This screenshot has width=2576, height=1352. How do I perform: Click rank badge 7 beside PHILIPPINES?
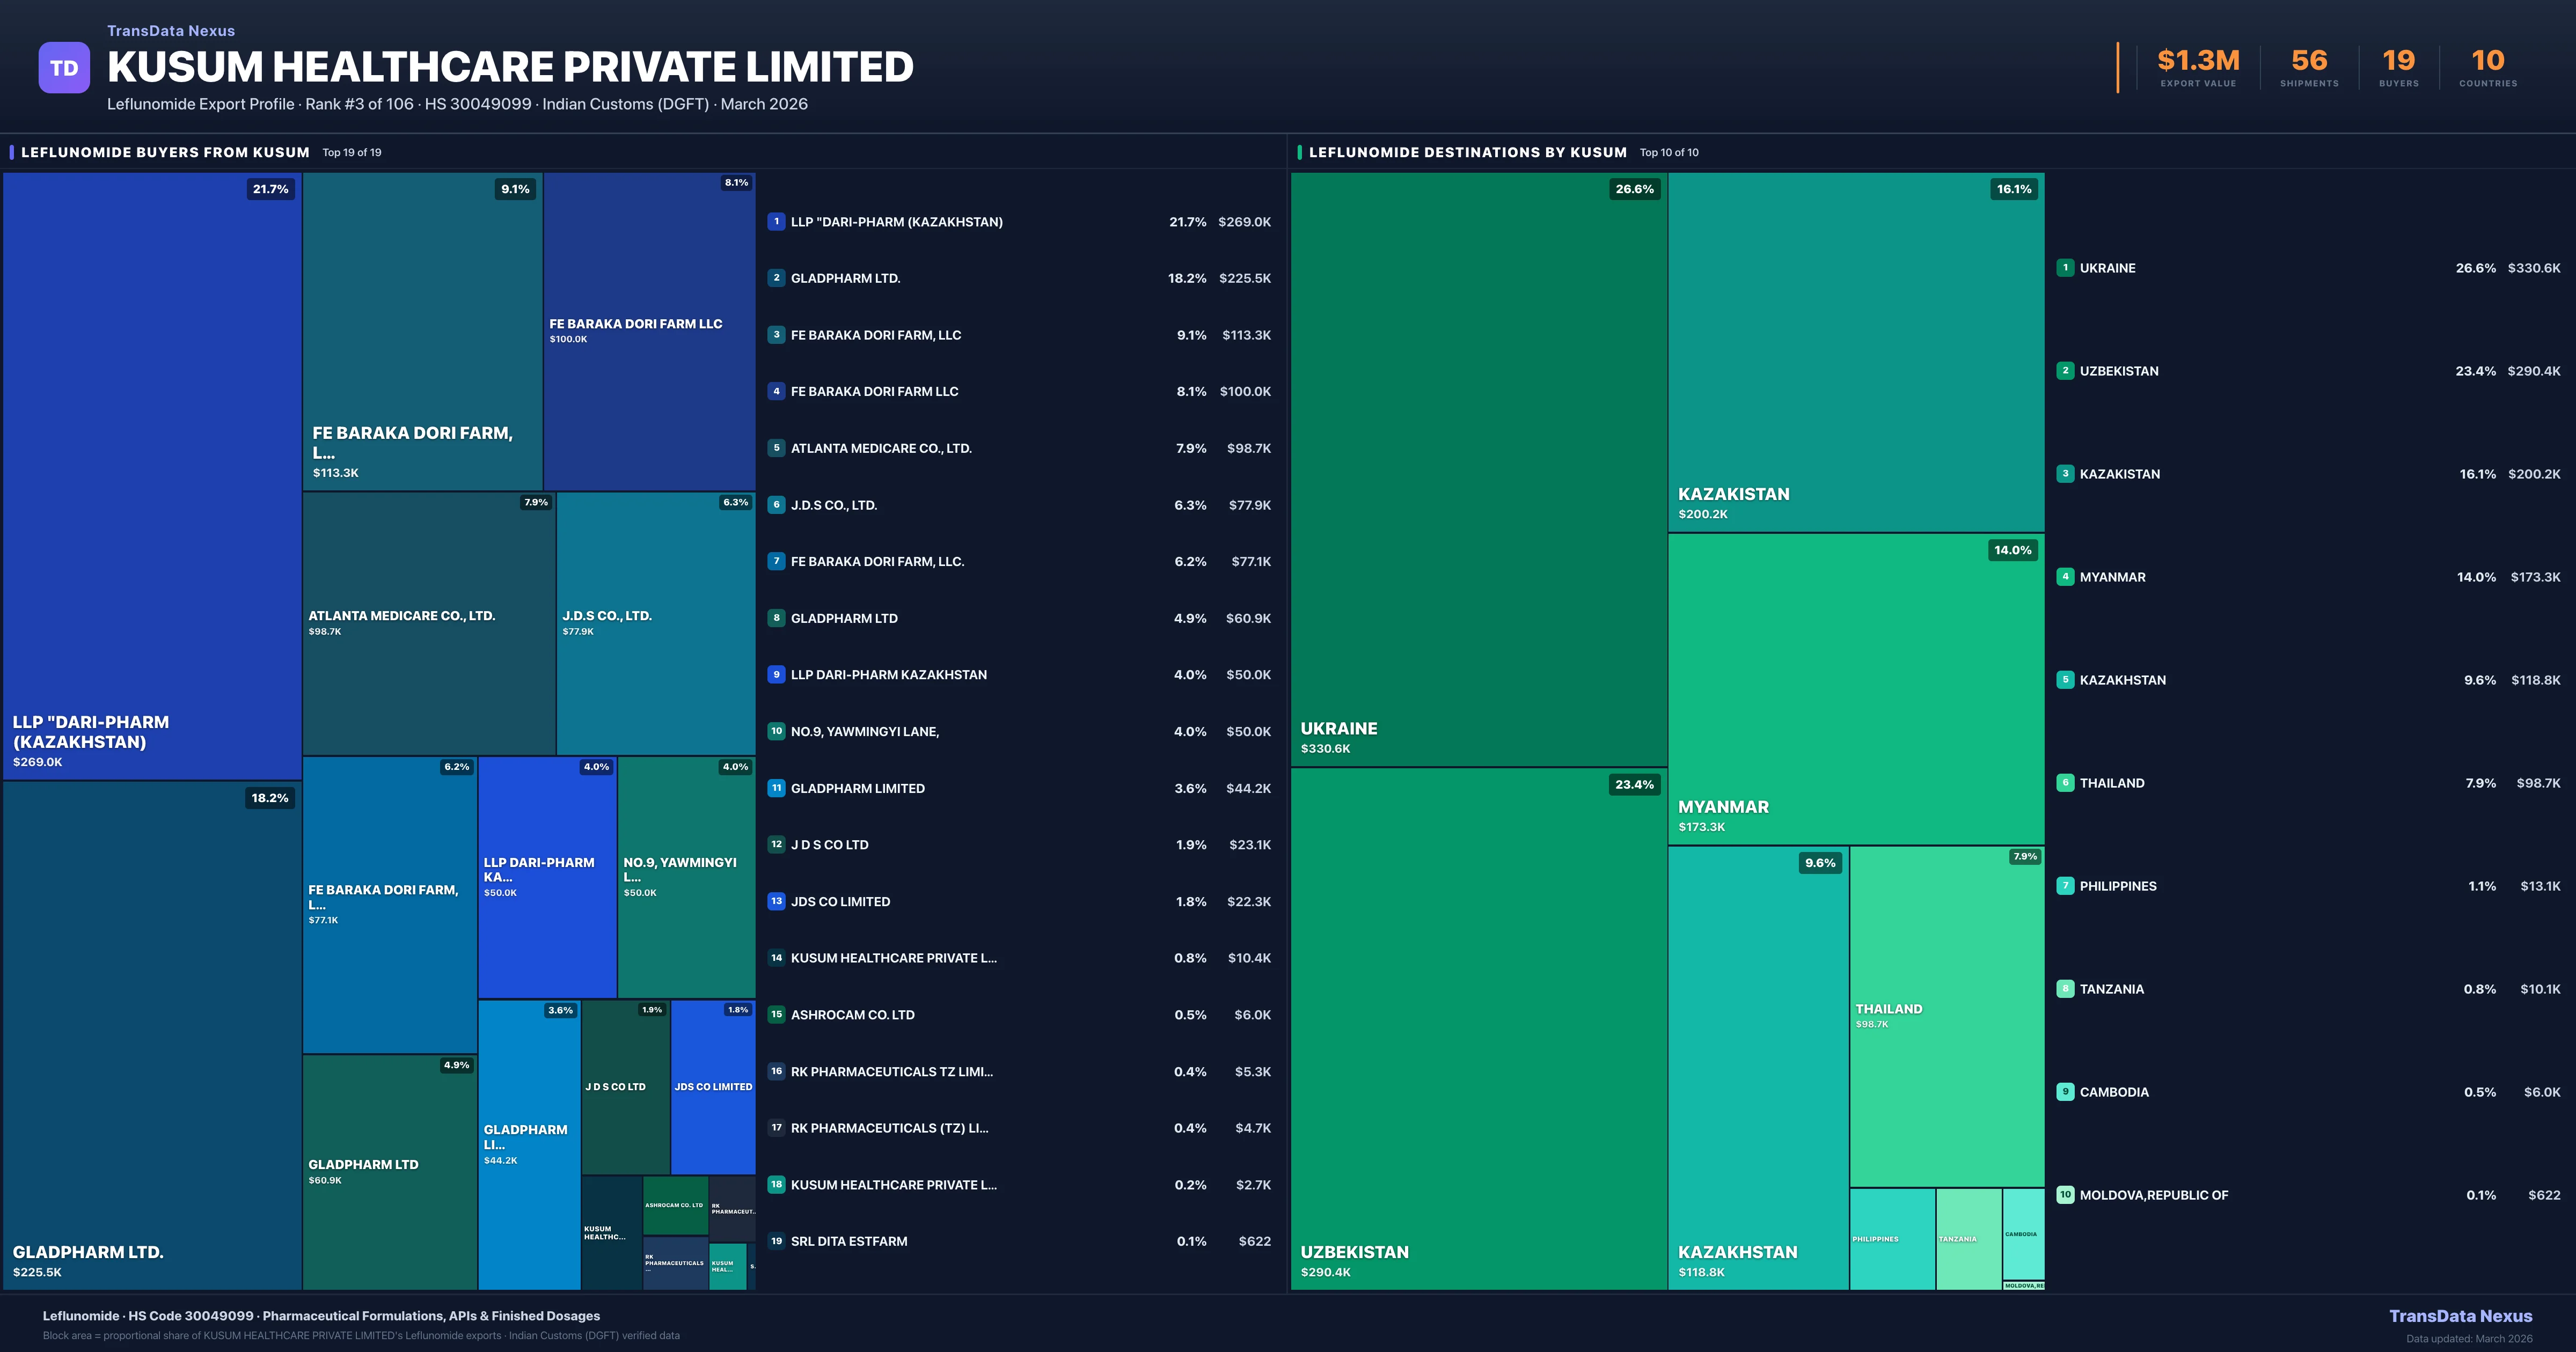pos(2065,885)
